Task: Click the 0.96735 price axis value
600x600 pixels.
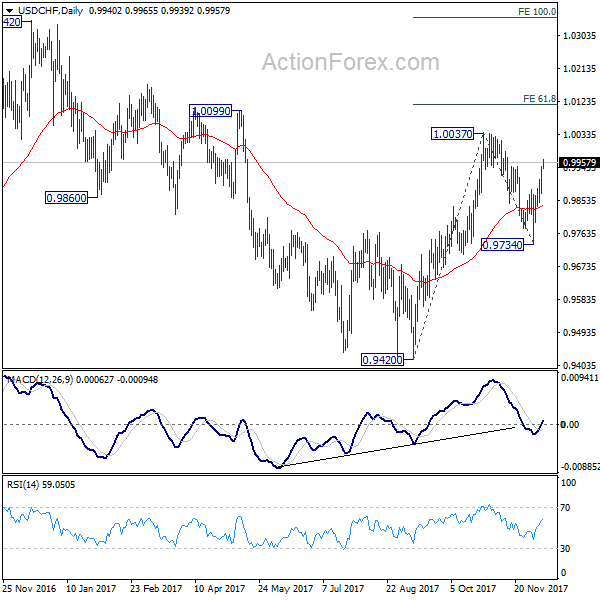Action: (579, 266)
